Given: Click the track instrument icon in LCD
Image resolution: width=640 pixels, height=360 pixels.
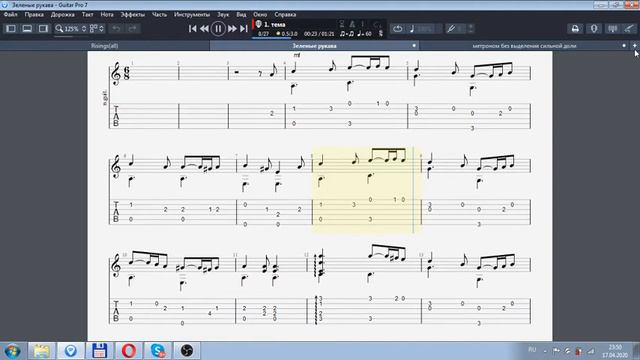Looking at the screenshot, I should pos(258,24).
